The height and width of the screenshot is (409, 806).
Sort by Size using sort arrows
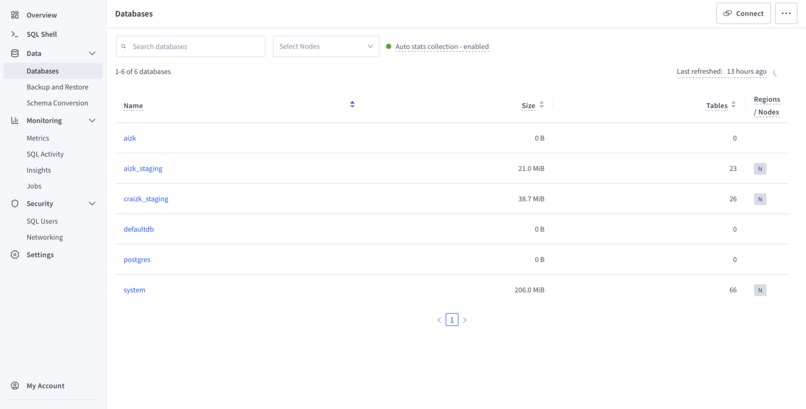tap(541, 104)
